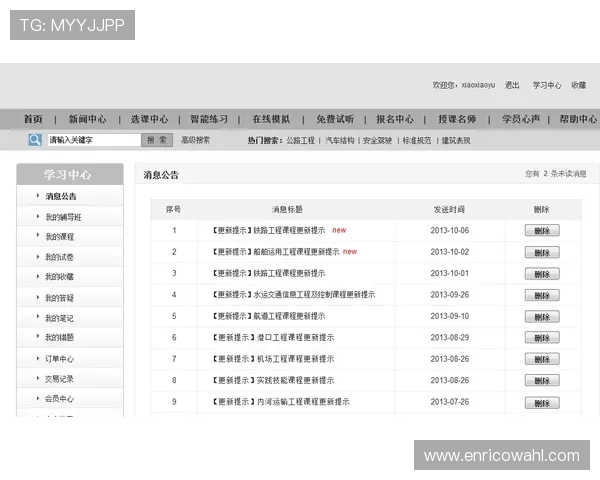Go to 首页 in navigation bar
600x480 pixels.
[33, 119]
